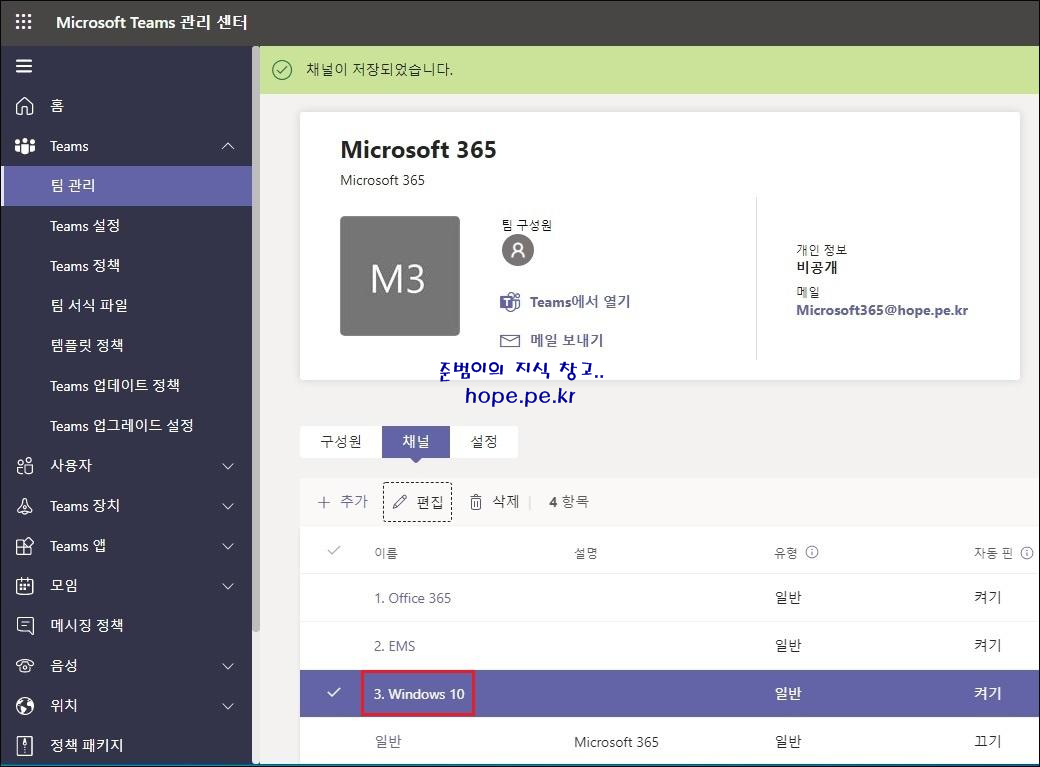
Task: Click the 메일 보내기 link
Action: coord(566,341)
